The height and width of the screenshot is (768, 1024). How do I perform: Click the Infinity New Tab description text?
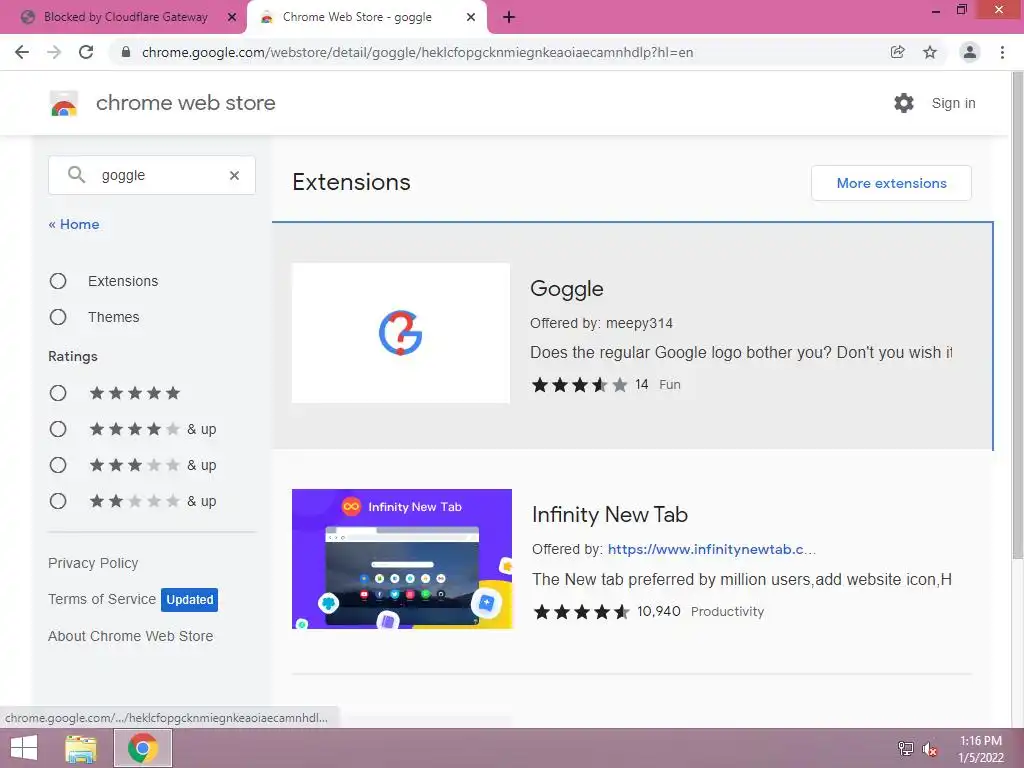(742, 579)
